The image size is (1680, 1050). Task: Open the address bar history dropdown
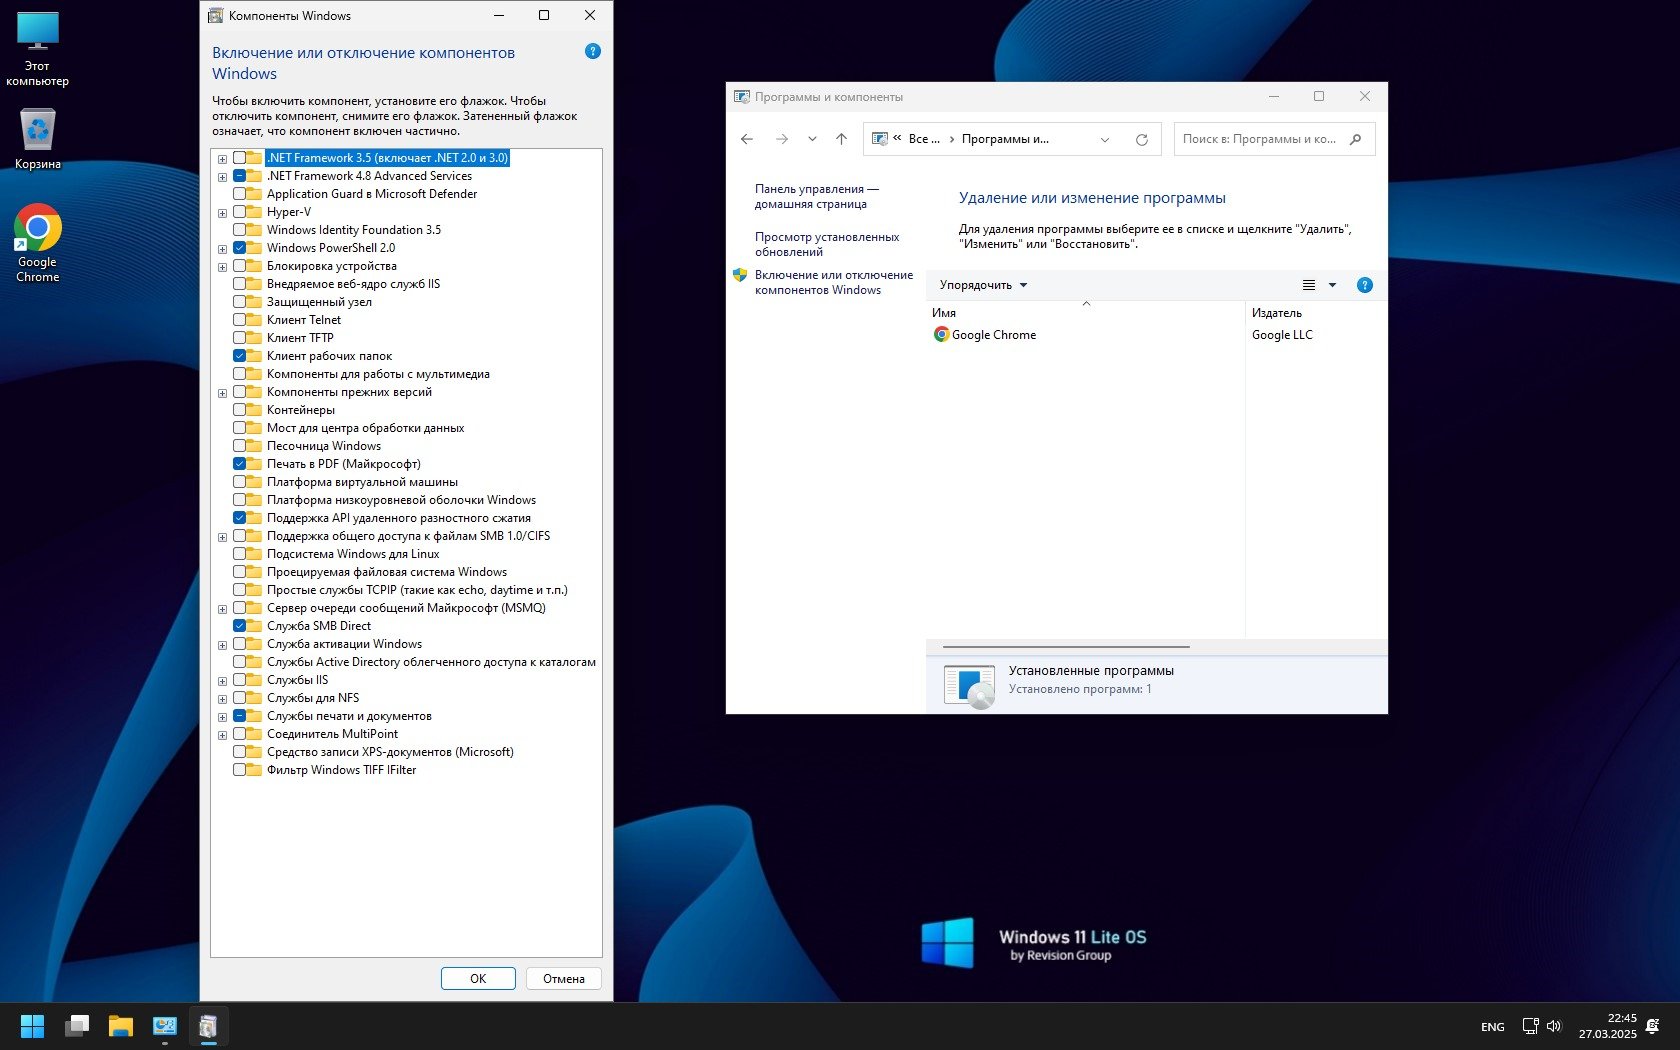1105,139
